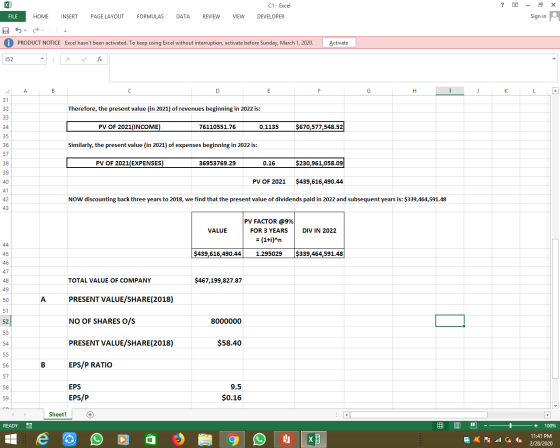Image resolution: width=560 pixels, height=448 pixels.
Task: Expand the Name Box dropdown arrow
Action: [x=42, y=59]
